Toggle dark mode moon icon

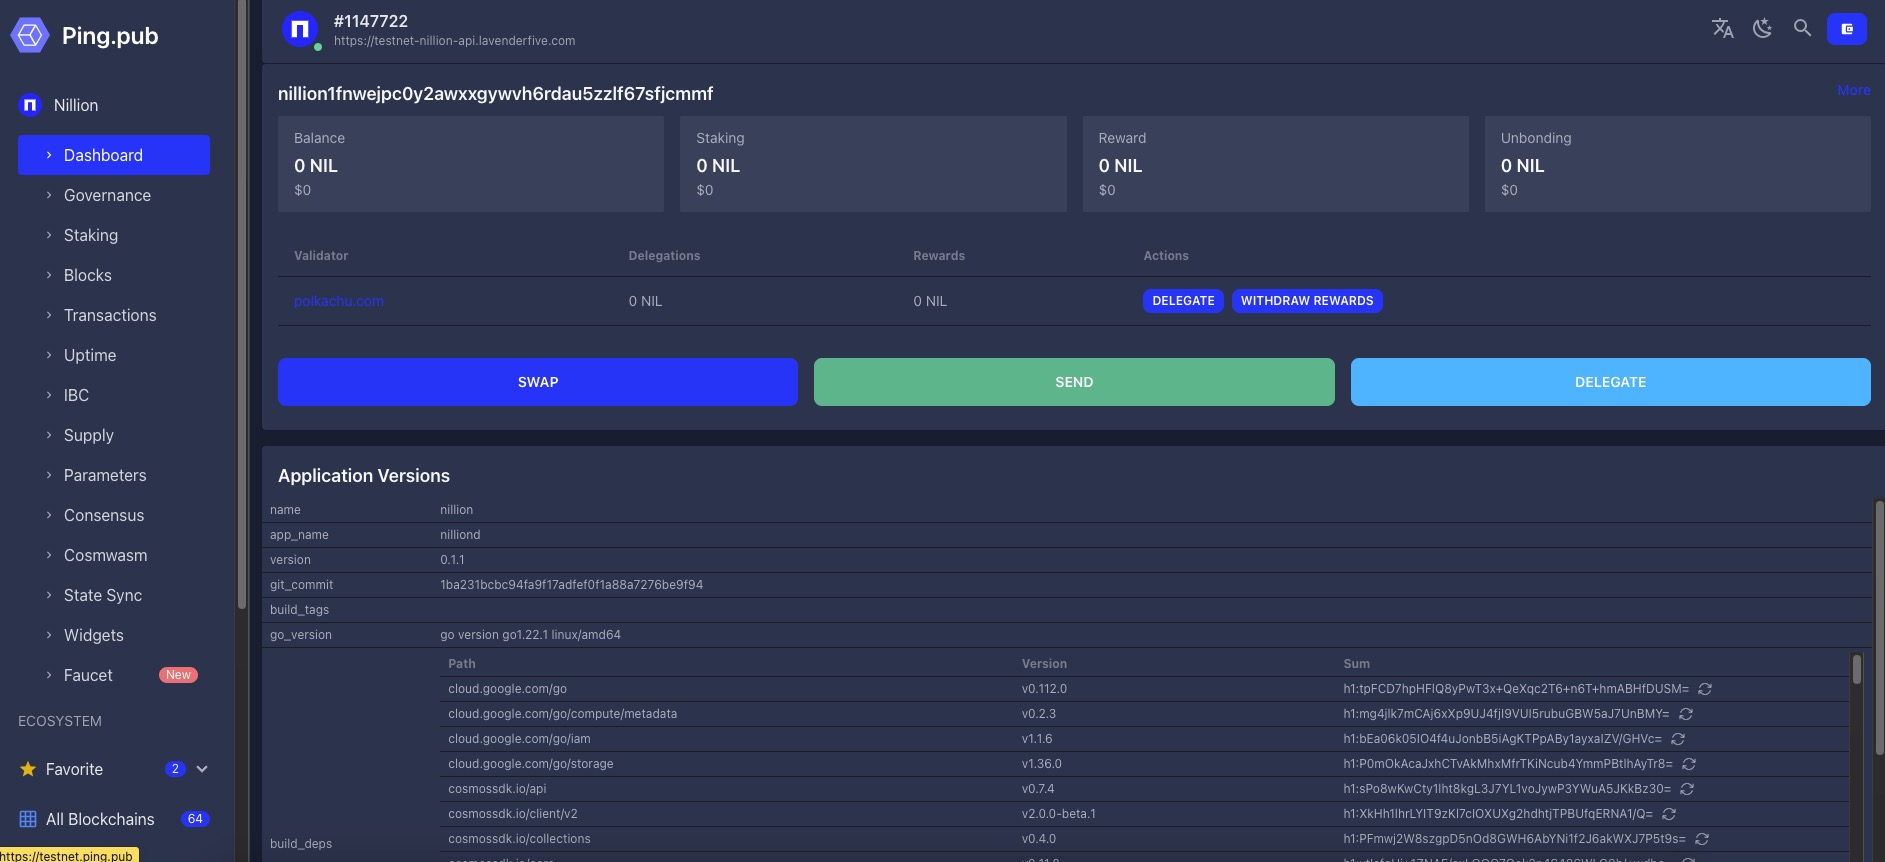coord(1762,29)
